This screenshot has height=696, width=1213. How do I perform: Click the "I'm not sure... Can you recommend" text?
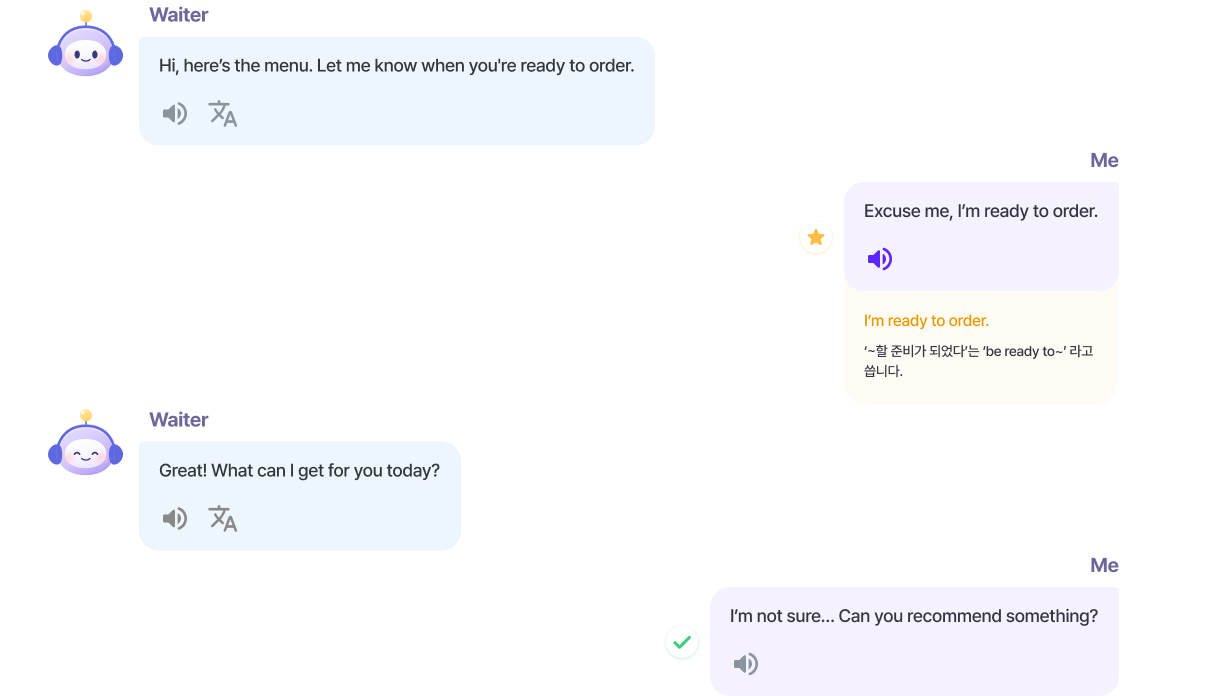coord(914,616)
